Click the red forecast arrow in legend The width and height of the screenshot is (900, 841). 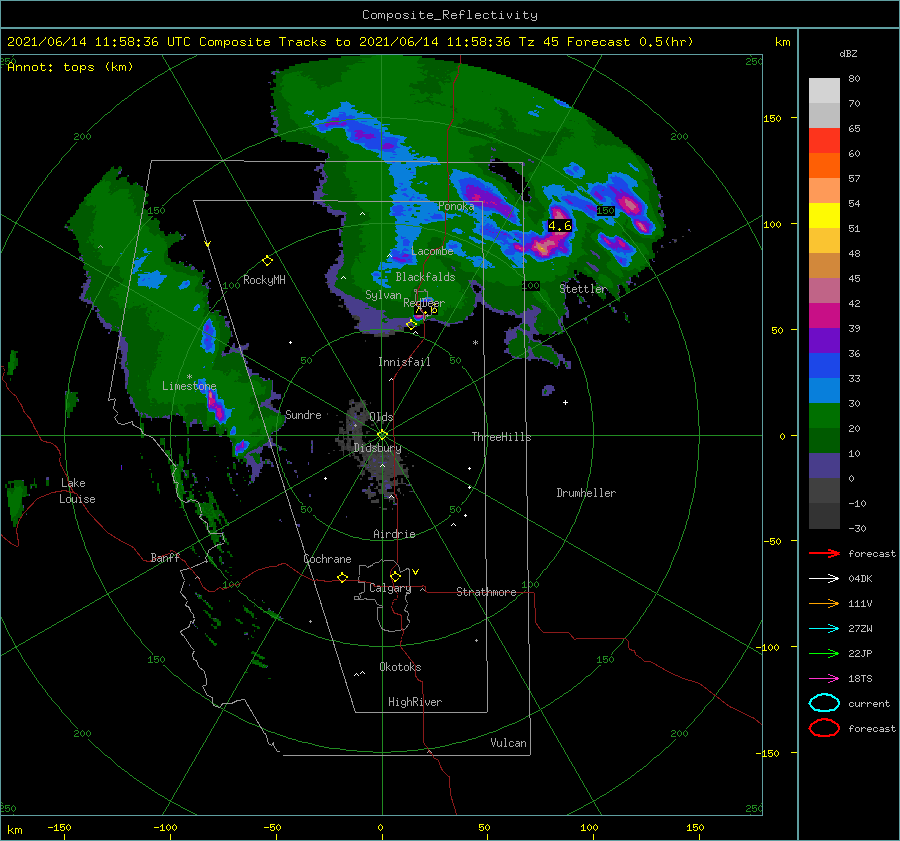[x=824, y=553]
